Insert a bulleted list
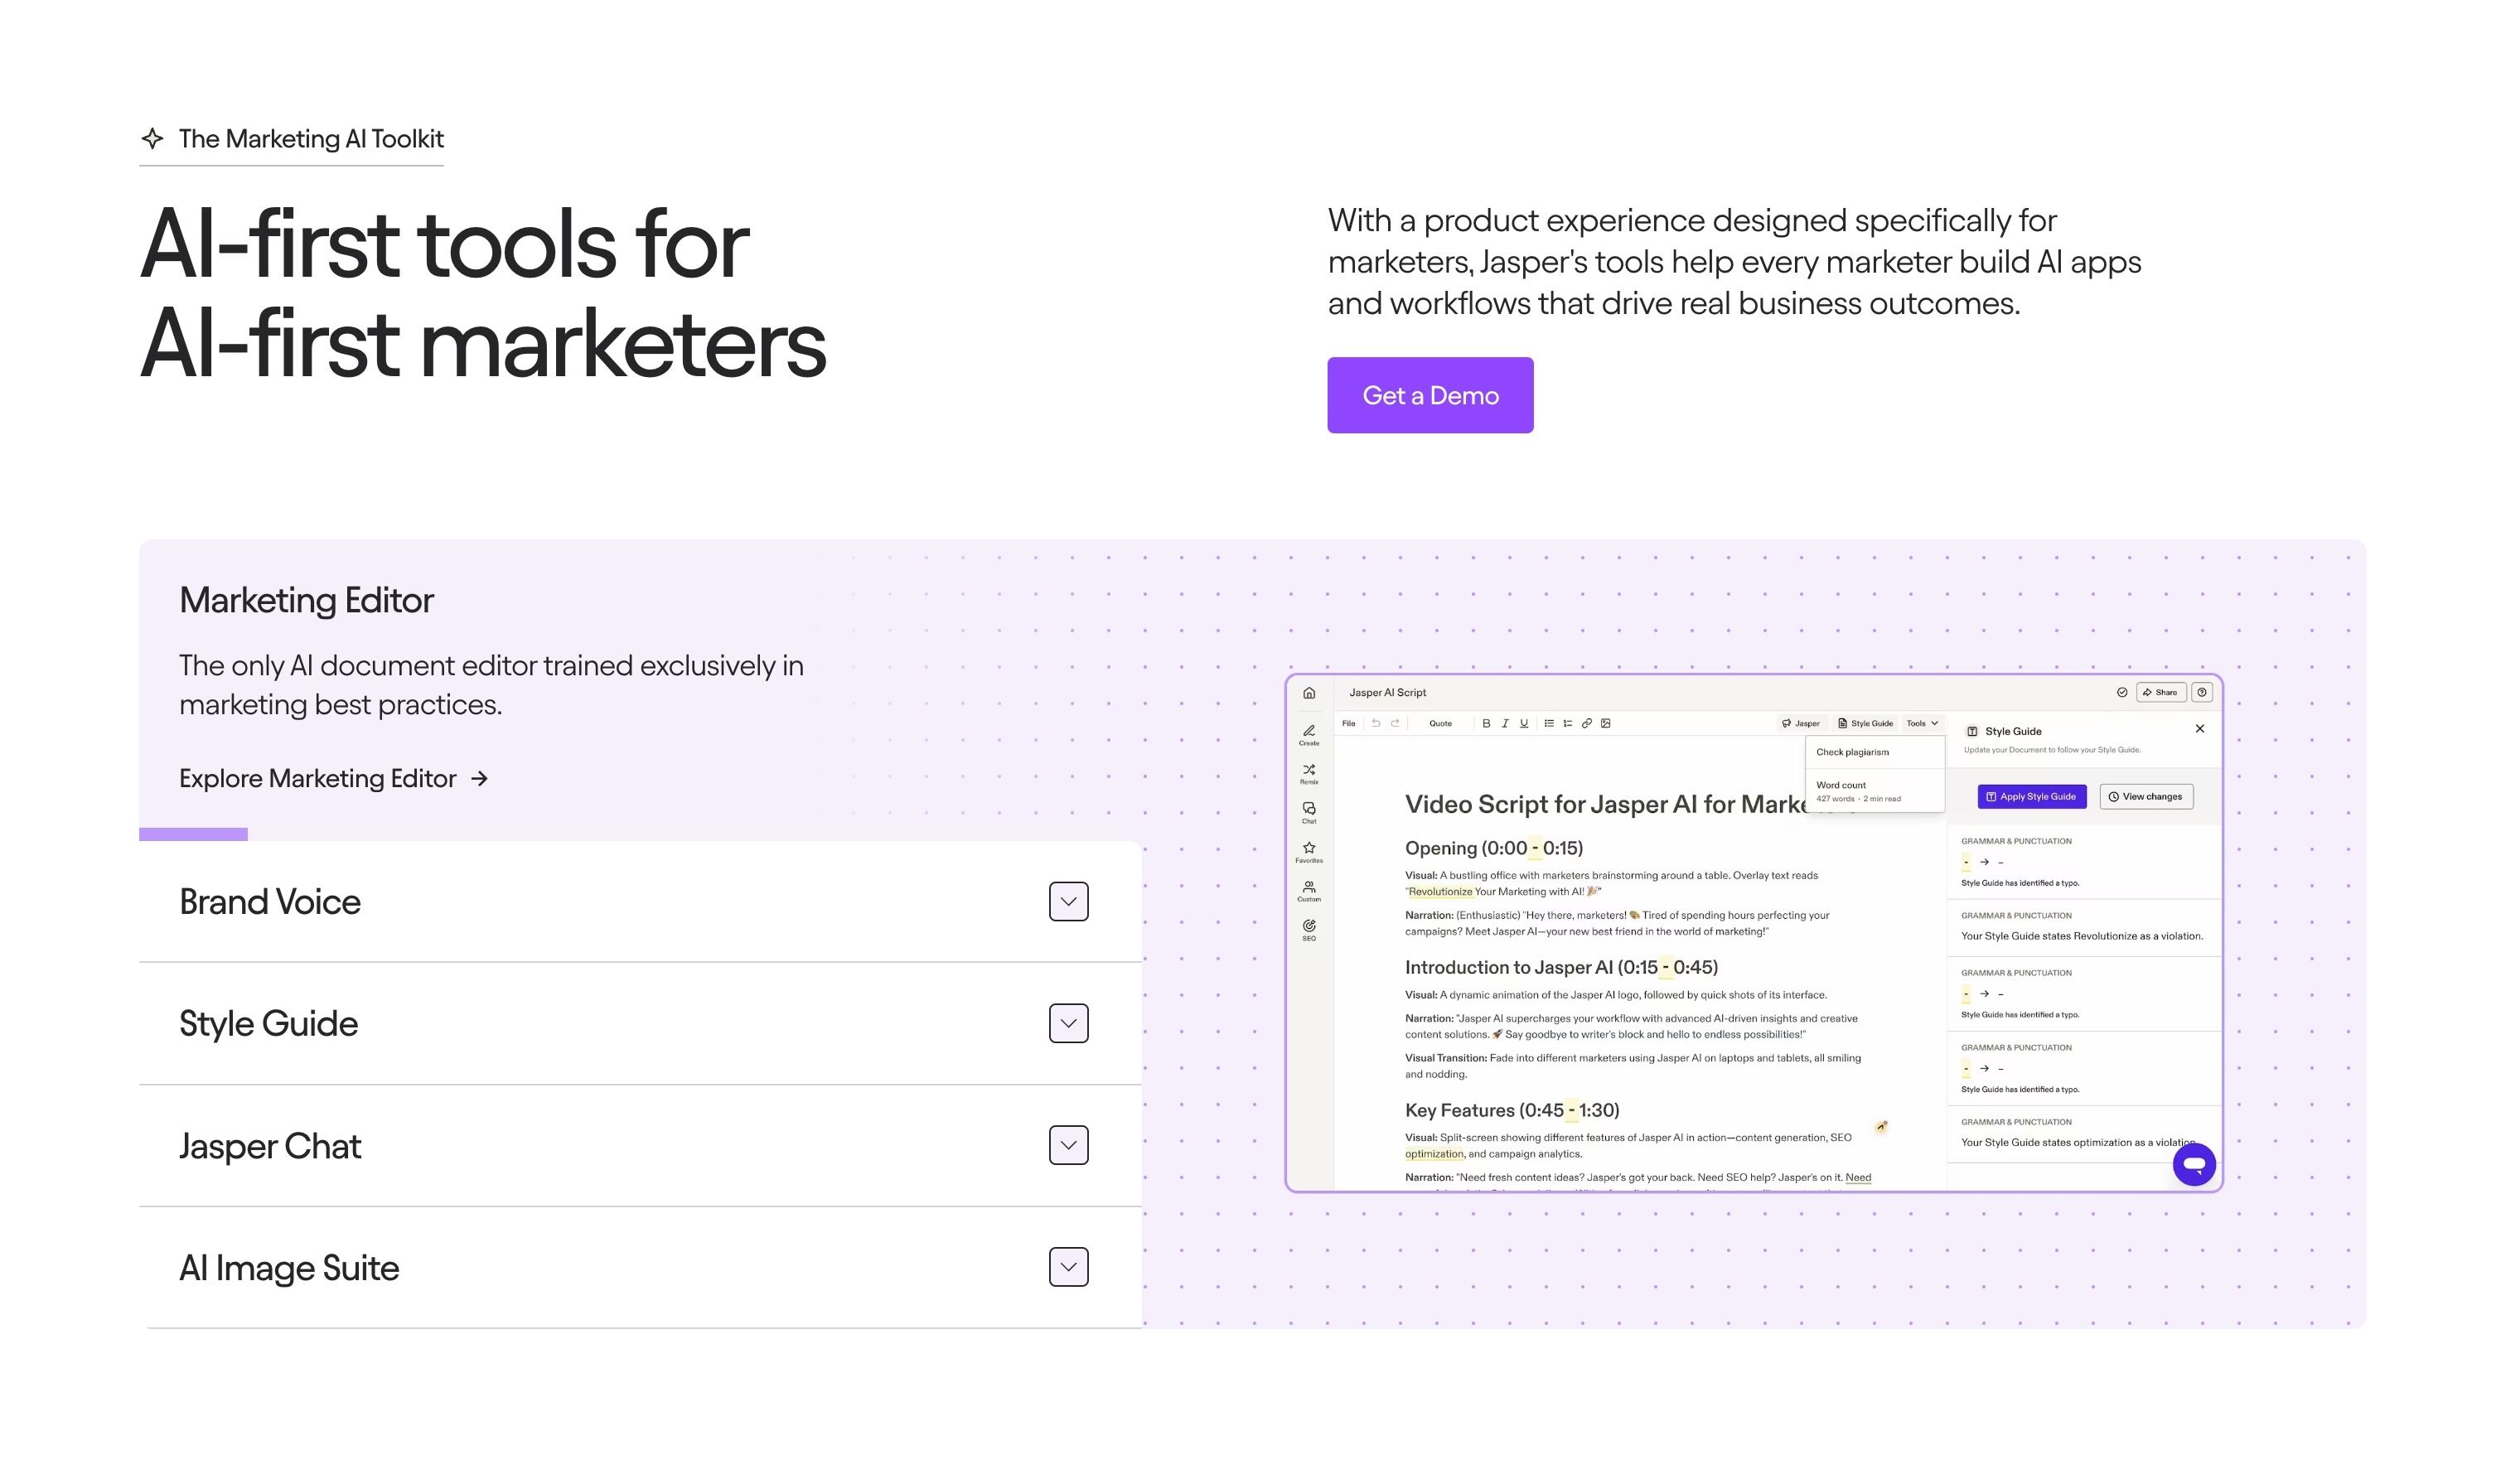This screenshot has width=2506, height=1484. coord(1549,723)
